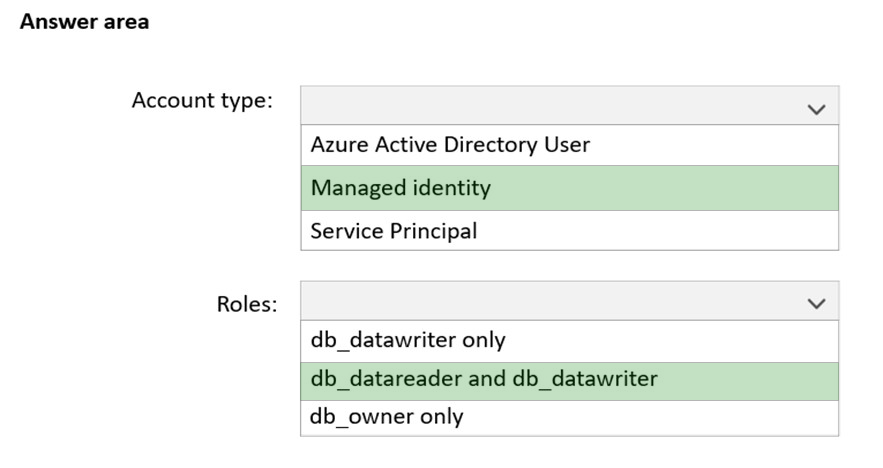Image resolution: width=883 pixels, height=468 pixels.
Task: Choose Managed identity from Account type list
Action: tap(569, 188)
